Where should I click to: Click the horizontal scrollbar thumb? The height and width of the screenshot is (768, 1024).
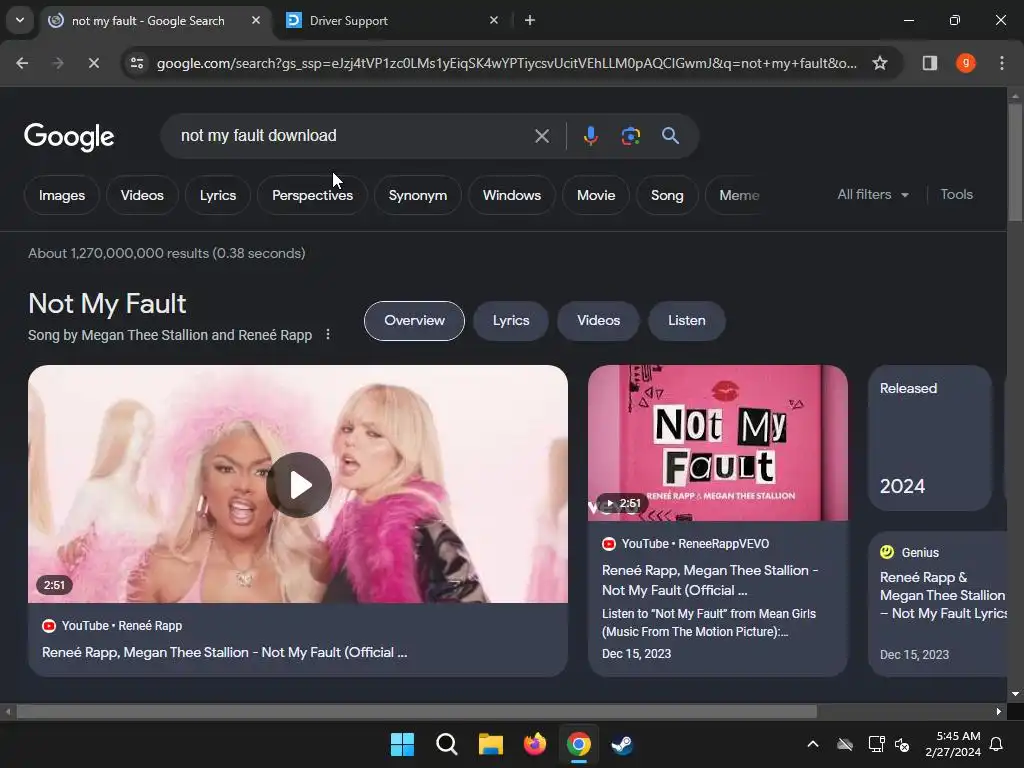(417, 711)
